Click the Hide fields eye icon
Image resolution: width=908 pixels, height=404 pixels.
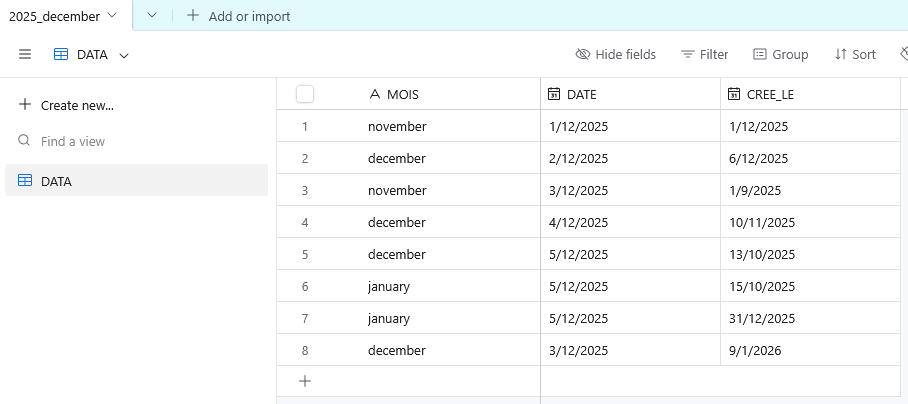point(583,55)
